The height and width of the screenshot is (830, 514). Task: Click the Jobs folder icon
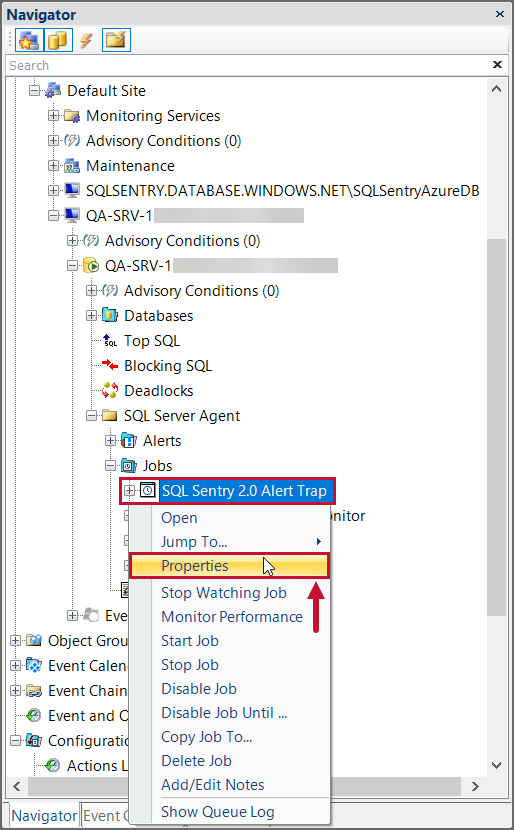coord(129,466)
